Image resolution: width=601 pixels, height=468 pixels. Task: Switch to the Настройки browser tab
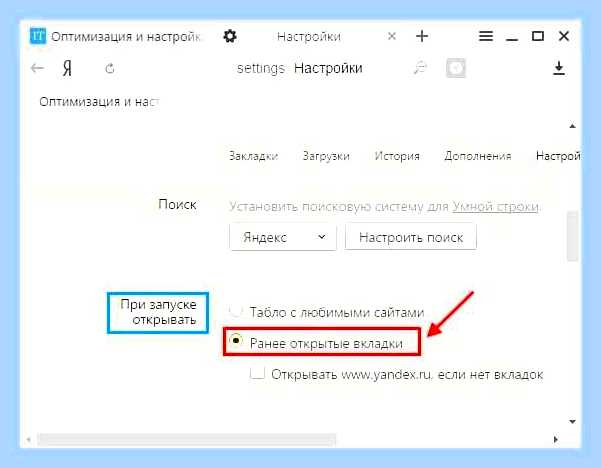coord(309,36)
